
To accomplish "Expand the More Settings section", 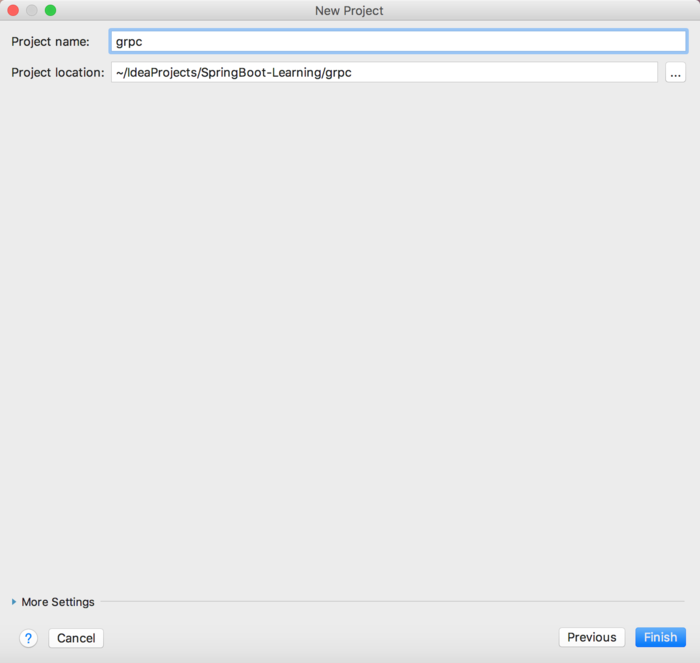I will point(53,602).
